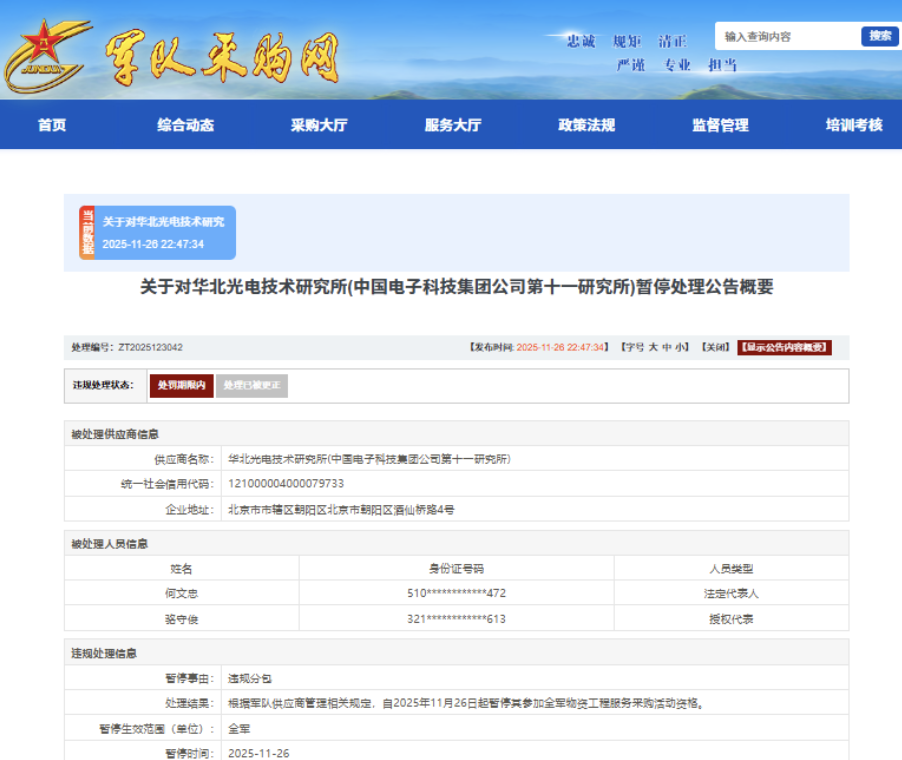902x760 pixels.
Task: Open the 培训考核 menu item
Action: (854, 125)
